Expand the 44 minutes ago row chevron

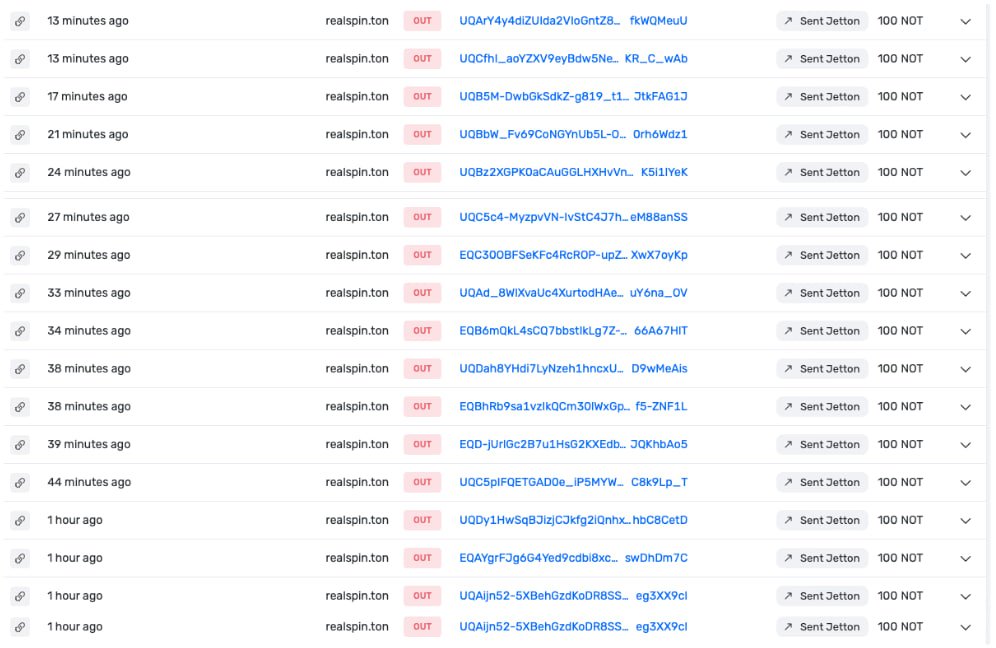(x=966, y=483)
